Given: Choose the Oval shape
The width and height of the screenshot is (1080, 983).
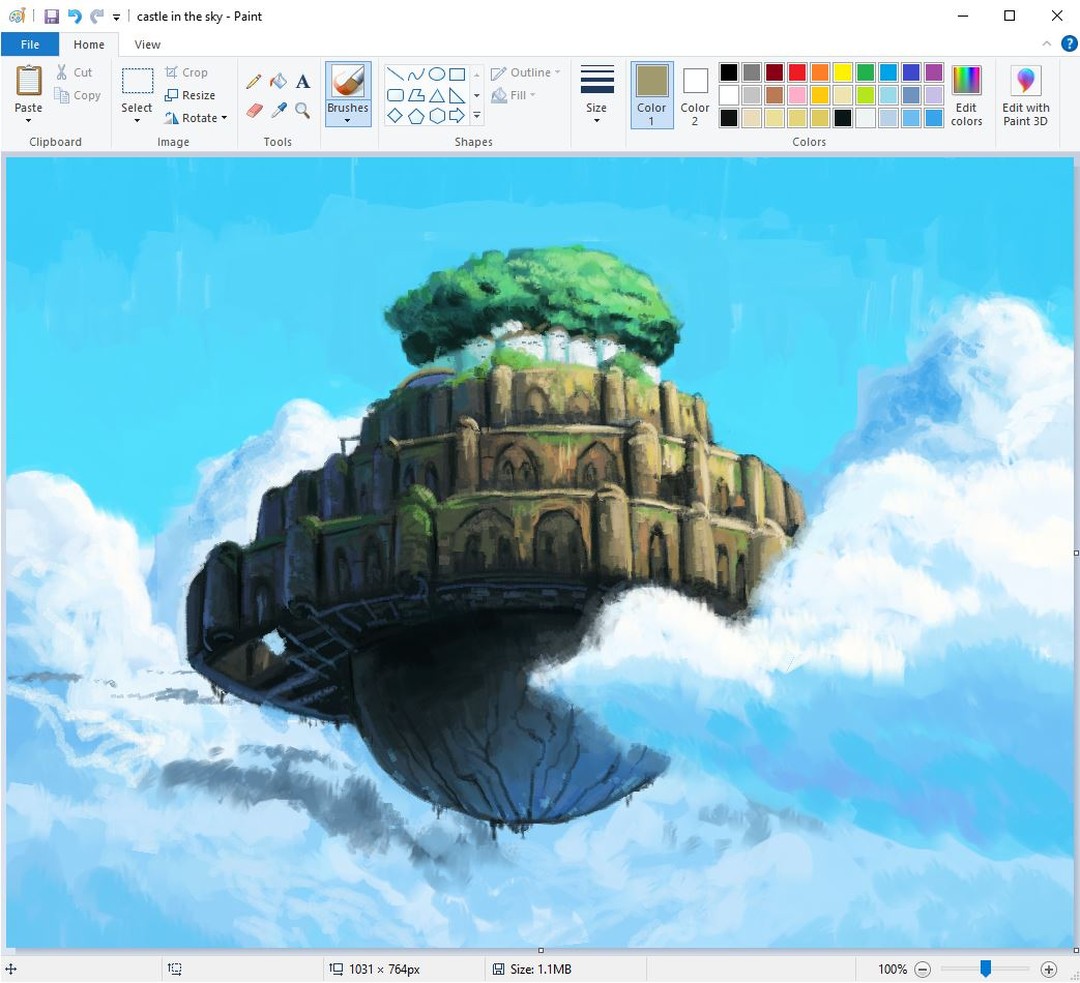Looking at the screenshot, I should tap(437, 74).
